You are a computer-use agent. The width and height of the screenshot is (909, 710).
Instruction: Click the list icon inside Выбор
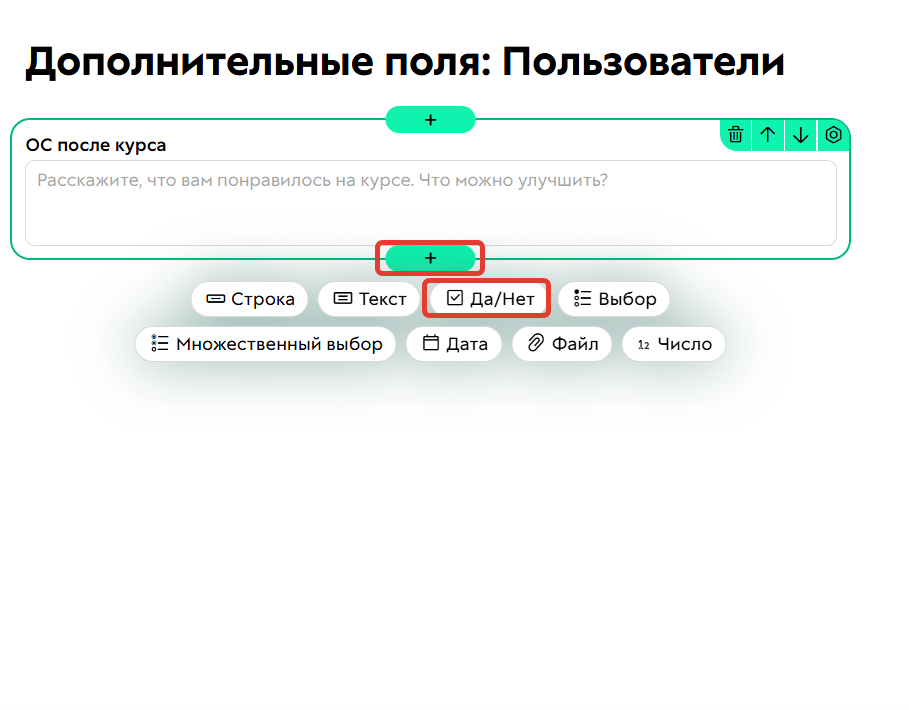pos(580,298)
